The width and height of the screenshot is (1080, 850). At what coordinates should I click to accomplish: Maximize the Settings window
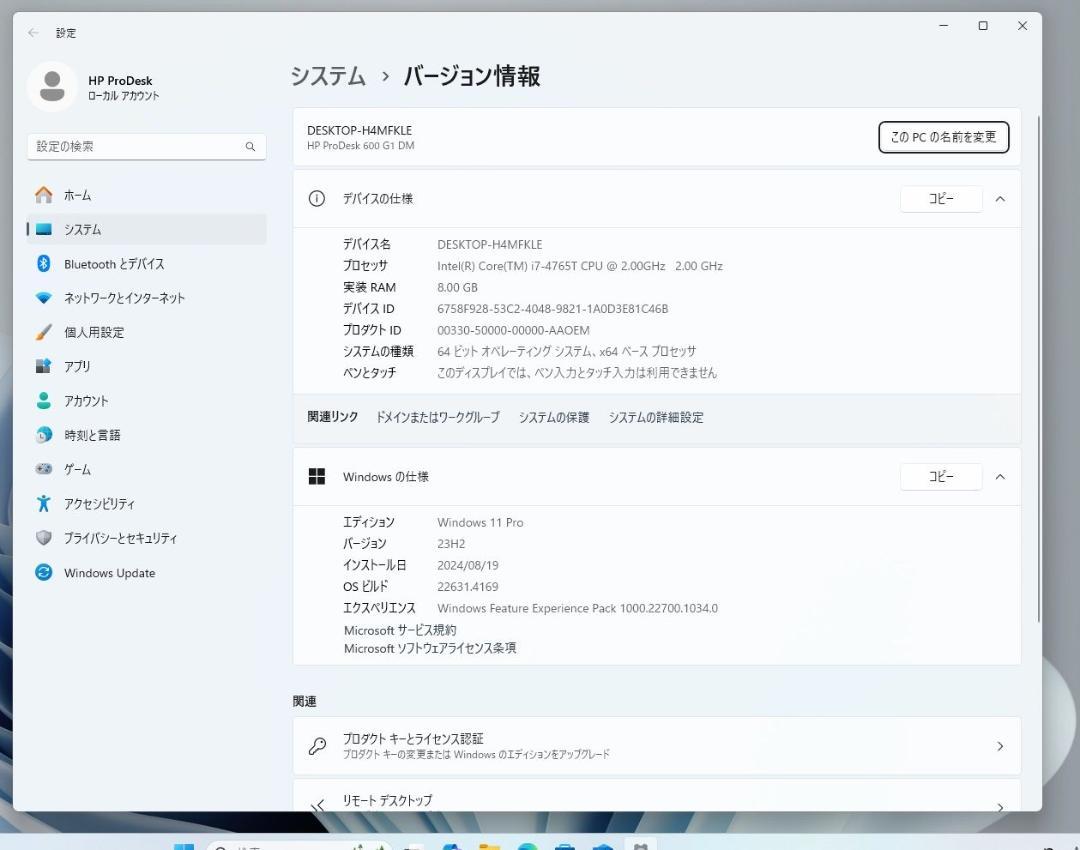pyautogui.click(x=983, y=25)
